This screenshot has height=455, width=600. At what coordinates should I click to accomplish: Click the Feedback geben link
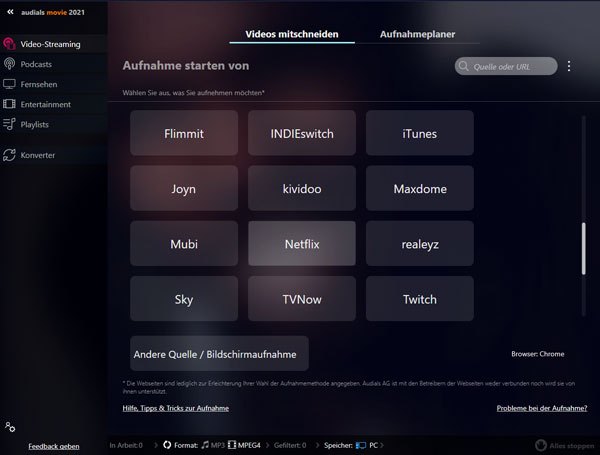point(54,446)
